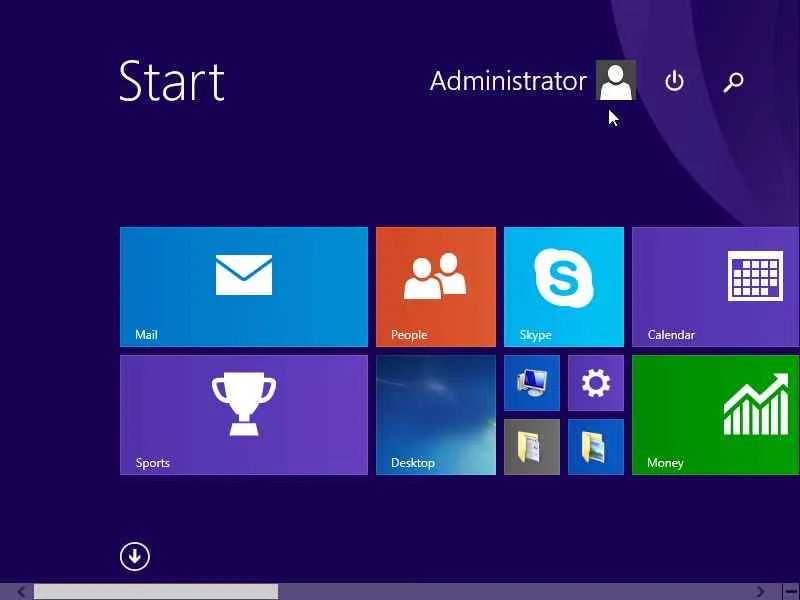Click the Administrator user name
This screenshot has height=600, width=800.
[x=508, y=81]
